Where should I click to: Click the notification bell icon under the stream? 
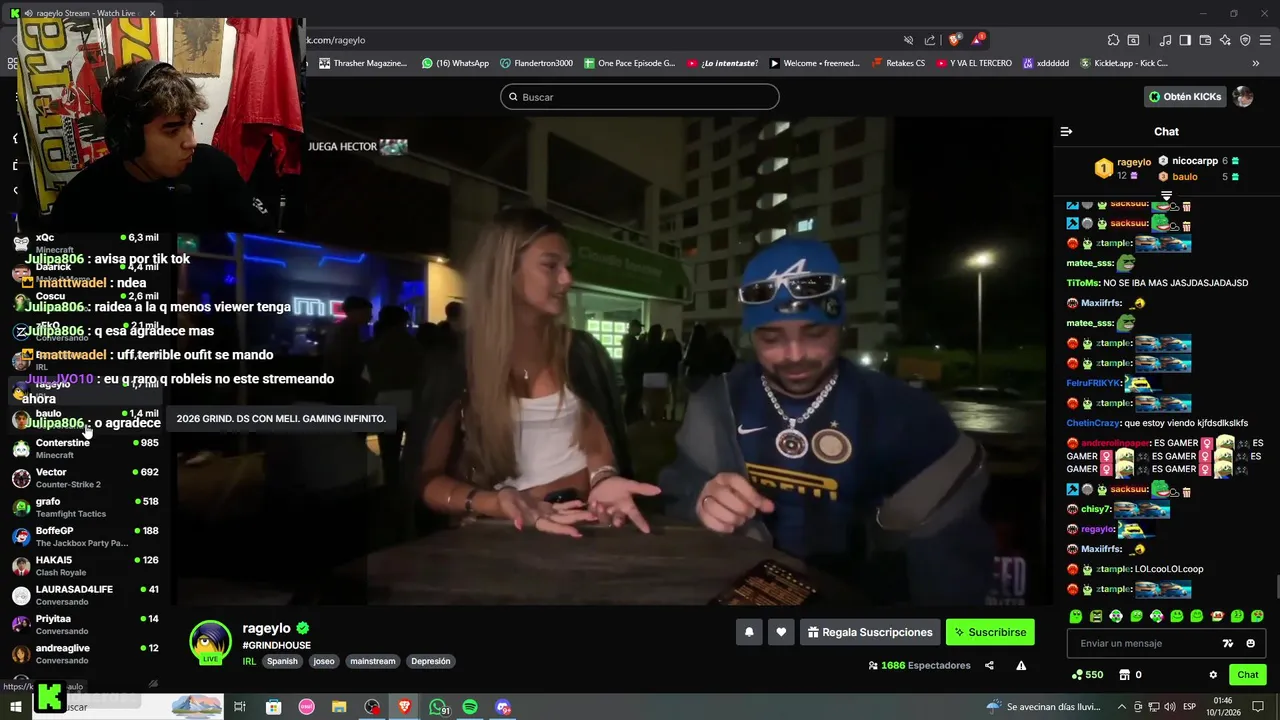click(x=748, y=632)
